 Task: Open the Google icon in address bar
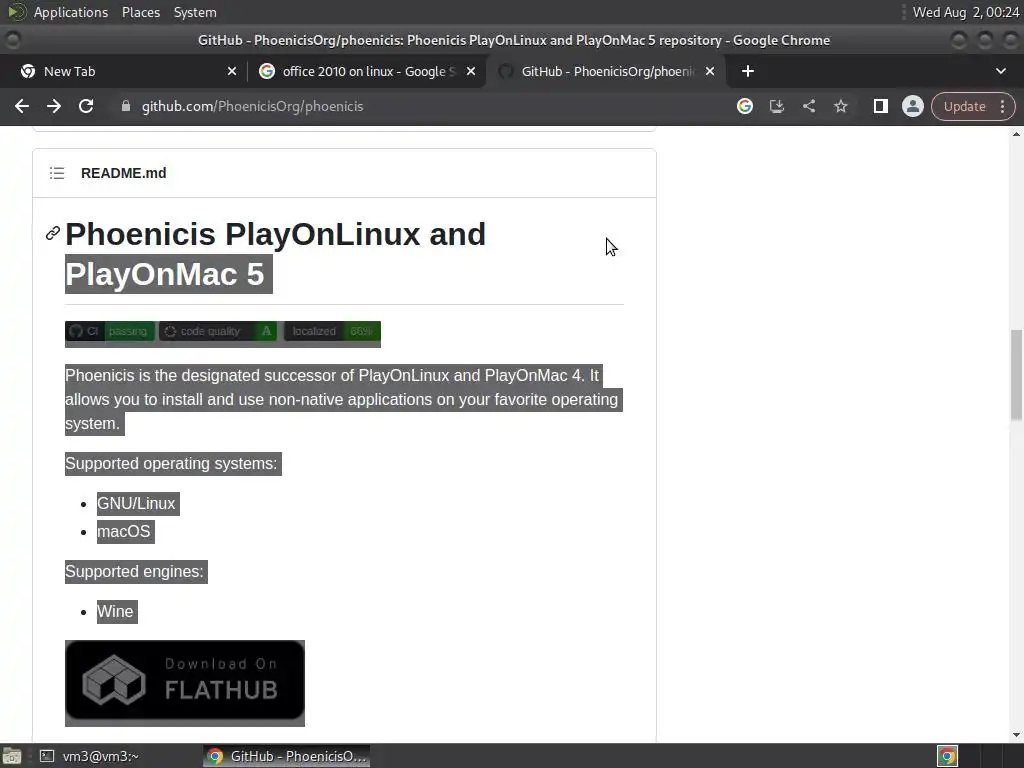(744, 106)
